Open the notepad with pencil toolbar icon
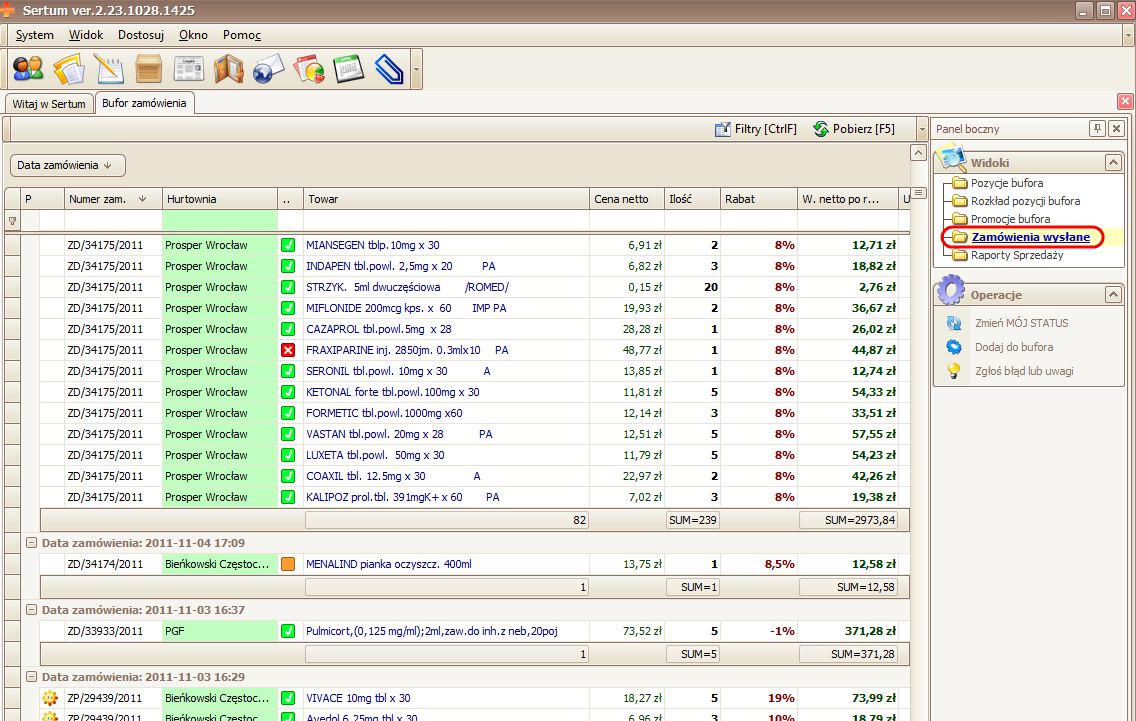Viewport: 1136px width, 721px height. pyautogui.click(x=108, y=69)
